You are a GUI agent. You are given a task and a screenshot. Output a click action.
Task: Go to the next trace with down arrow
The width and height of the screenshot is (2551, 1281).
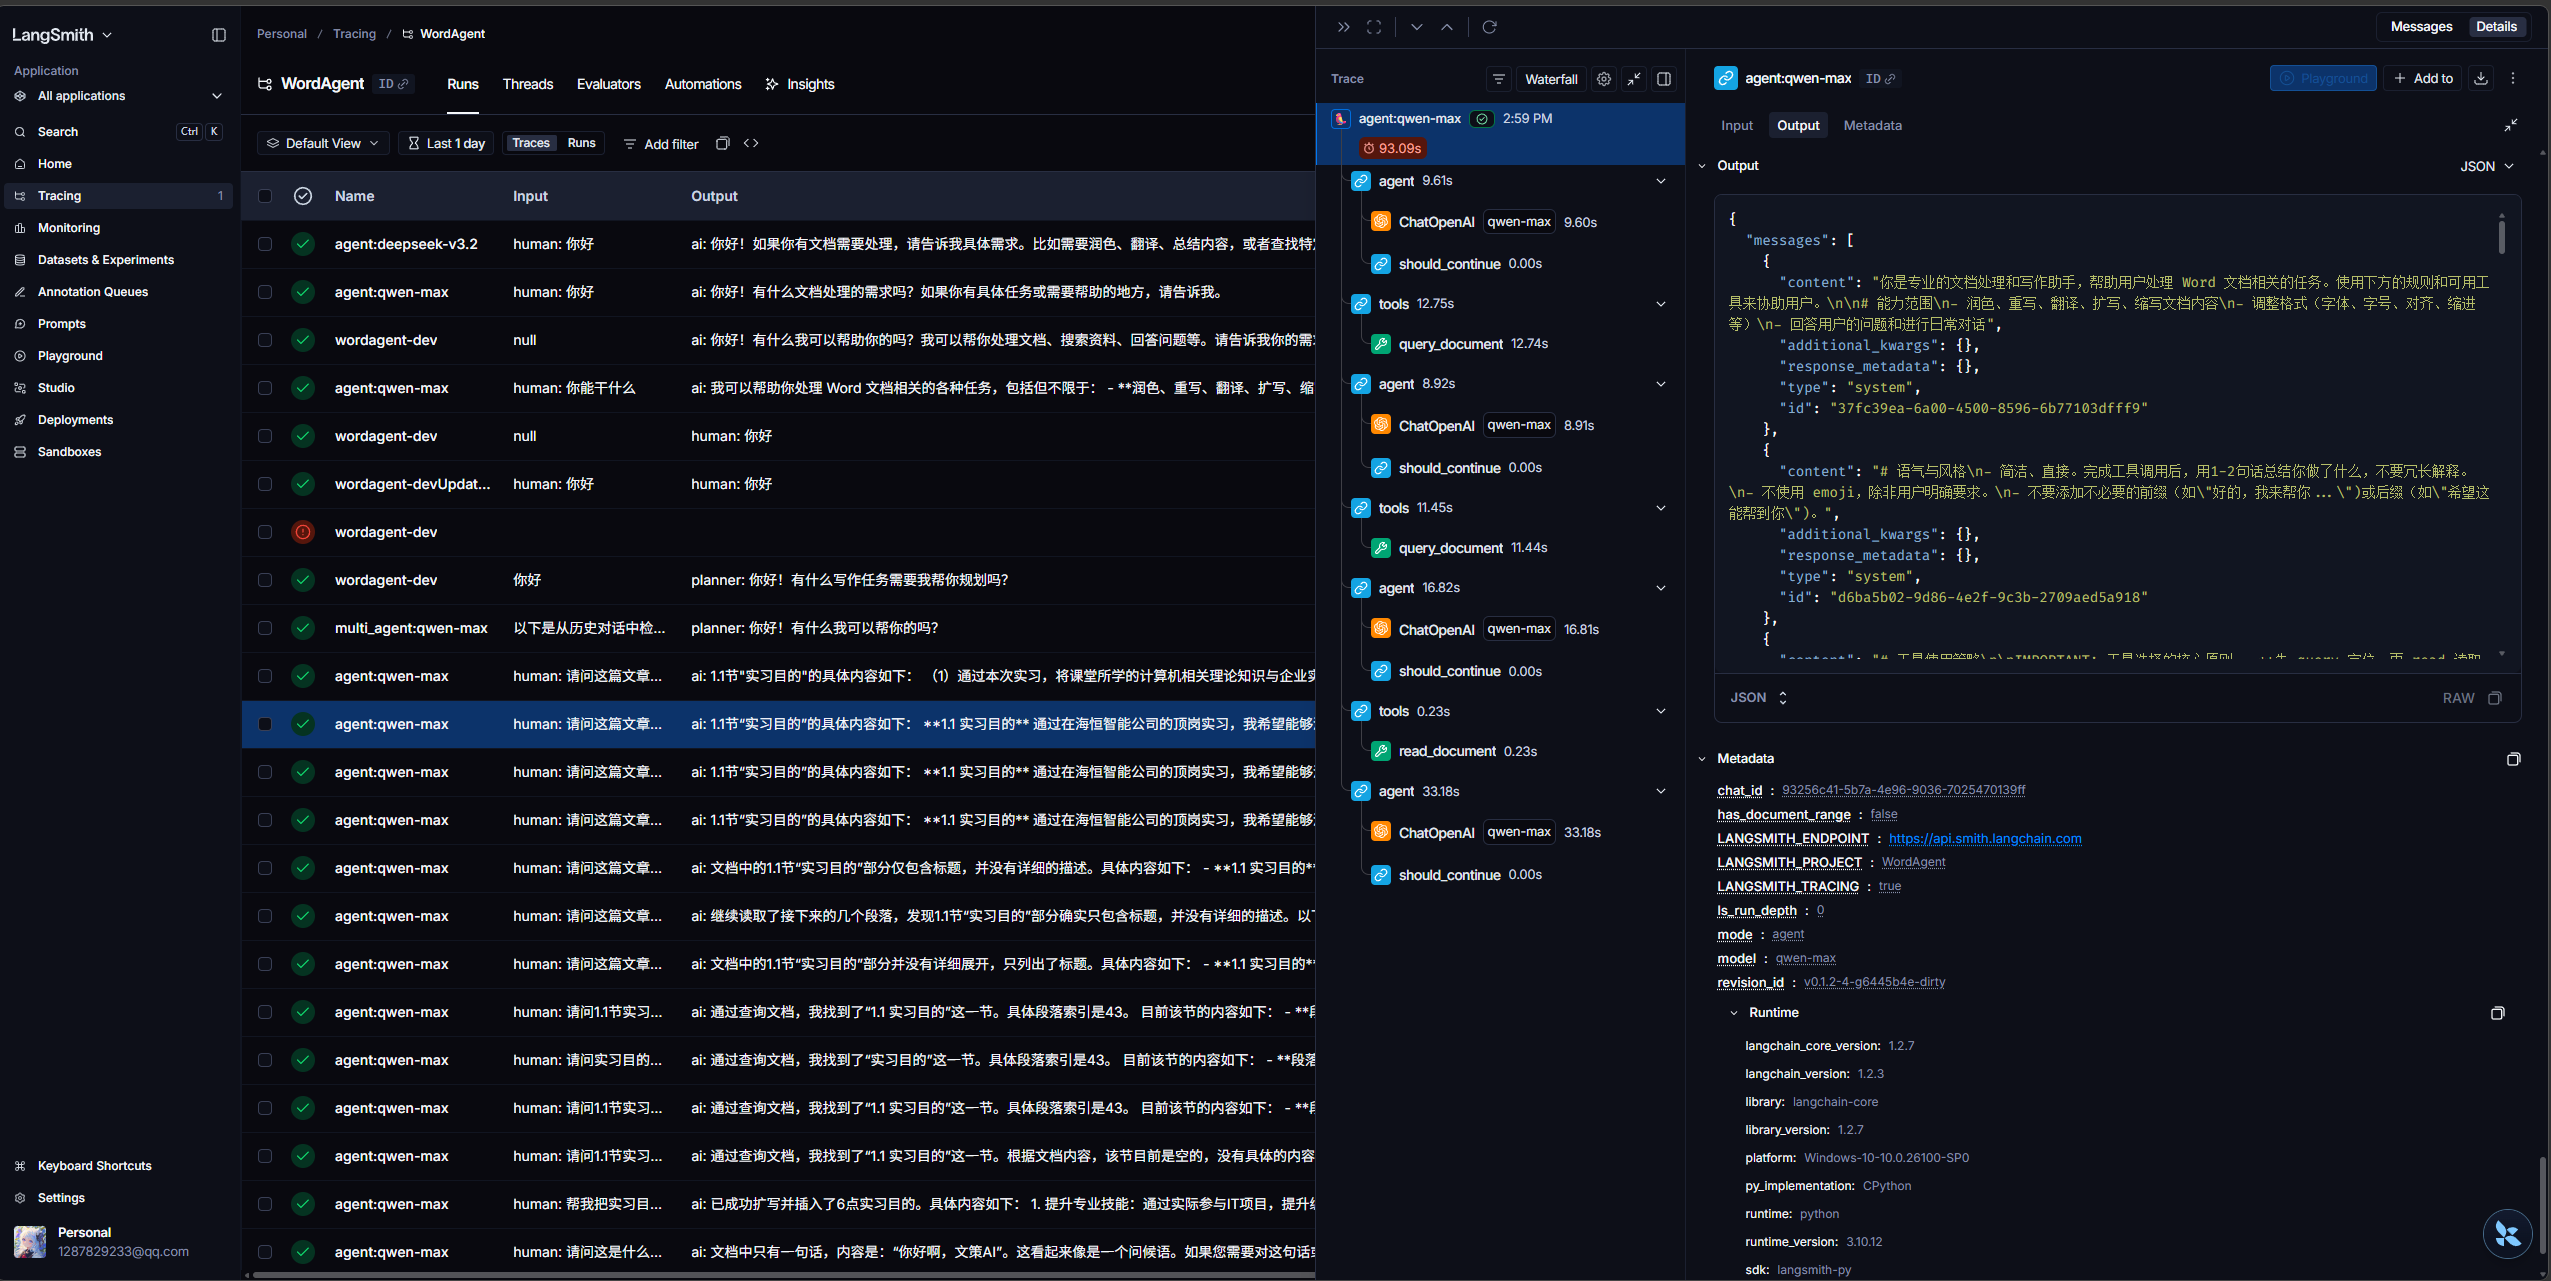pos(1416,27)
